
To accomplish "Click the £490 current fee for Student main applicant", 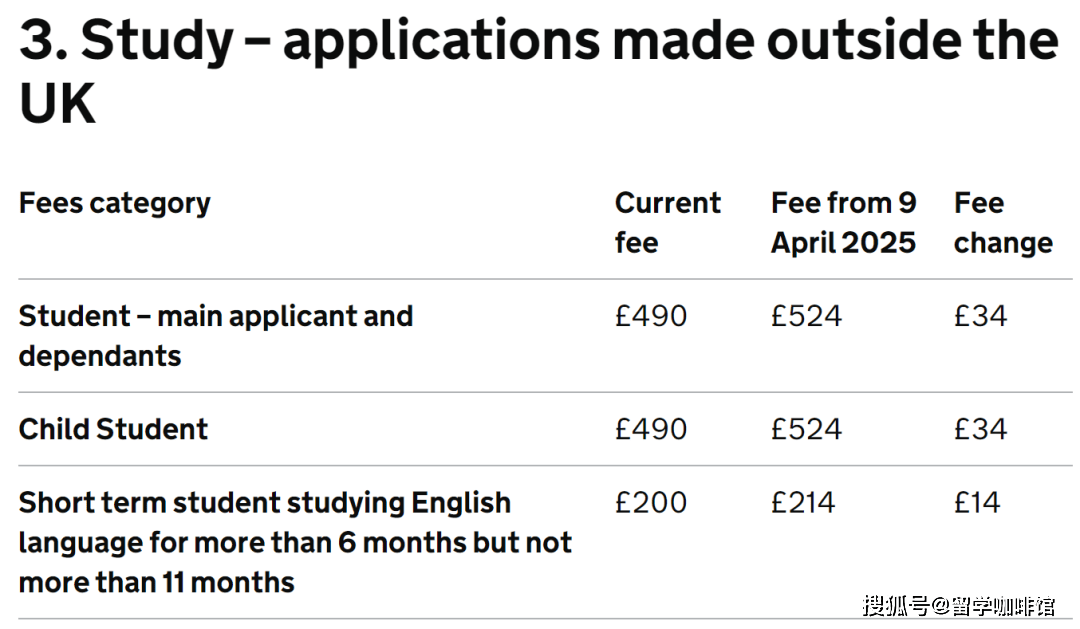I will tap(651, 316).
